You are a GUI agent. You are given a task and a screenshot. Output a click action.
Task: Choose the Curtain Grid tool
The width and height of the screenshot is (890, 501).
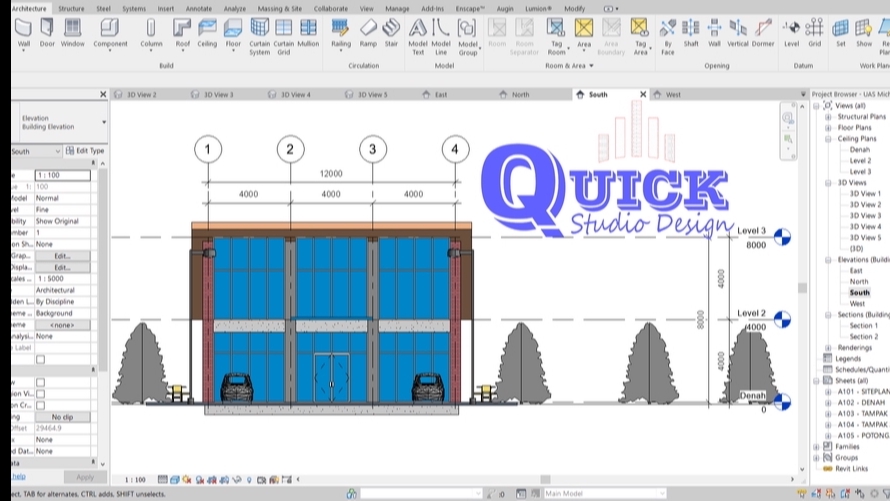[x=283, y=37]
